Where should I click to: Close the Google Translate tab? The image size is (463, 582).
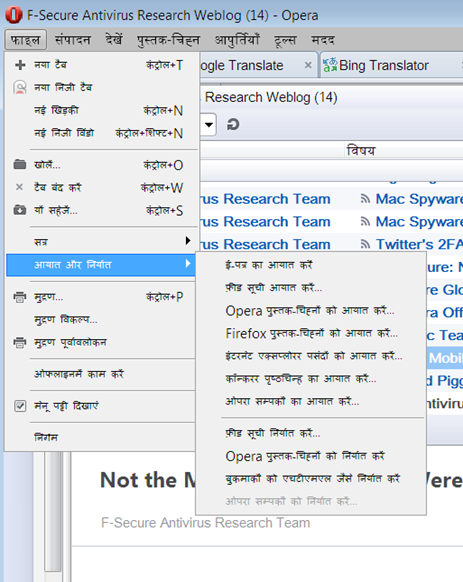308,65
